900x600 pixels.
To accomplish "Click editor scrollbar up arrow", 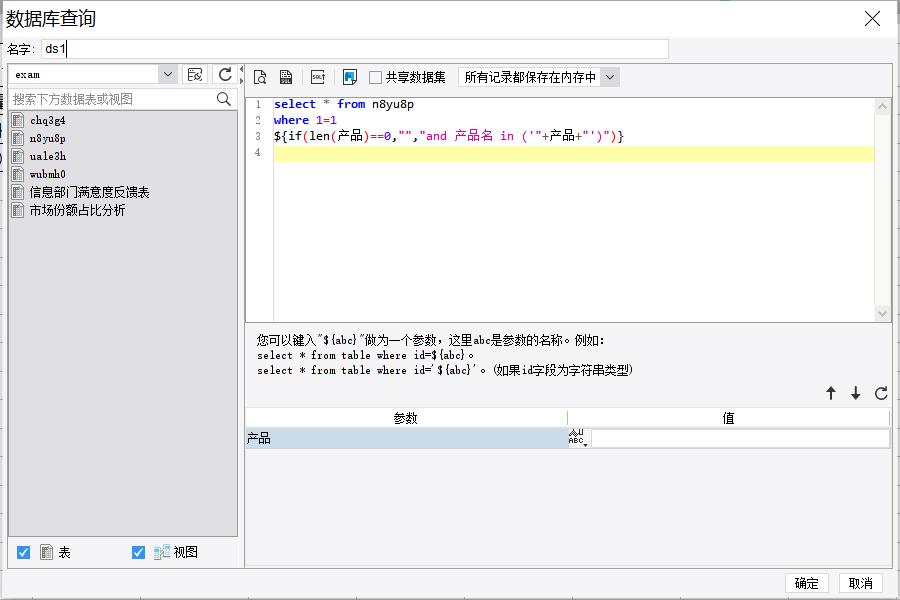I will click(x=882, y=106).
